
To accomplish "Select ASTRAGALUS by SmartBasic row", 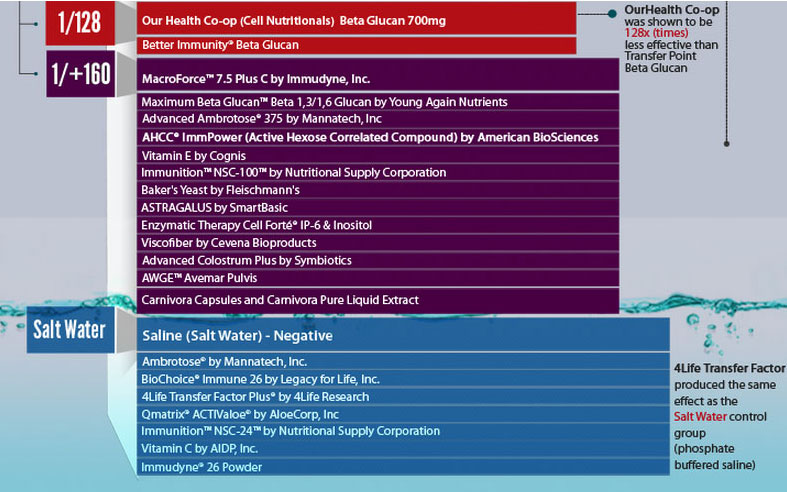I will [377, 208].
